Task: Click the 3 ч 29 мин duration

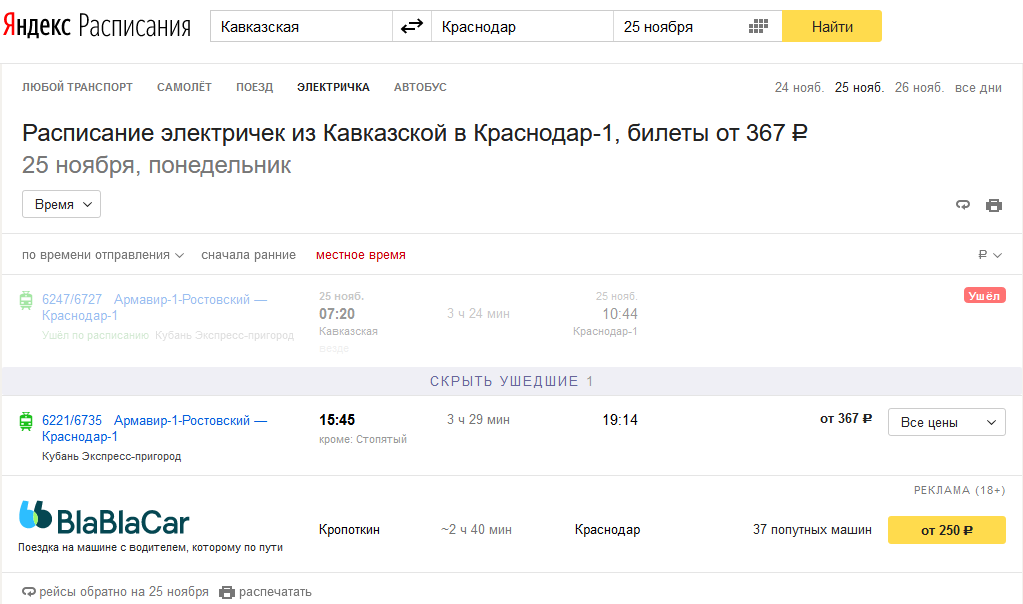Action: (x=478, y=419)
